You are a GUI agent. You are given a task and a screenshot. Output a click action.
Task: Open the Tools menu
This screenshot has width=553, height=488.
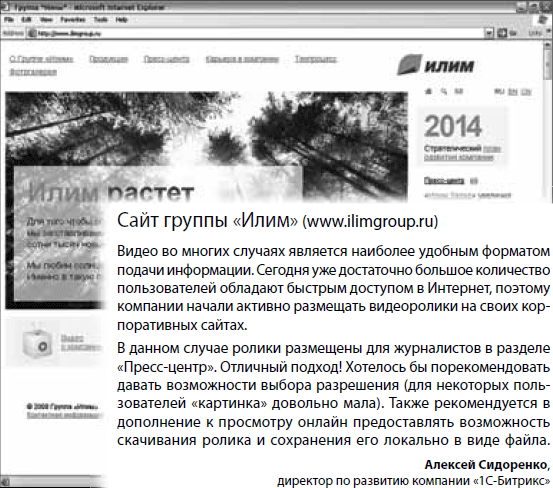click(x=101, y=20)
